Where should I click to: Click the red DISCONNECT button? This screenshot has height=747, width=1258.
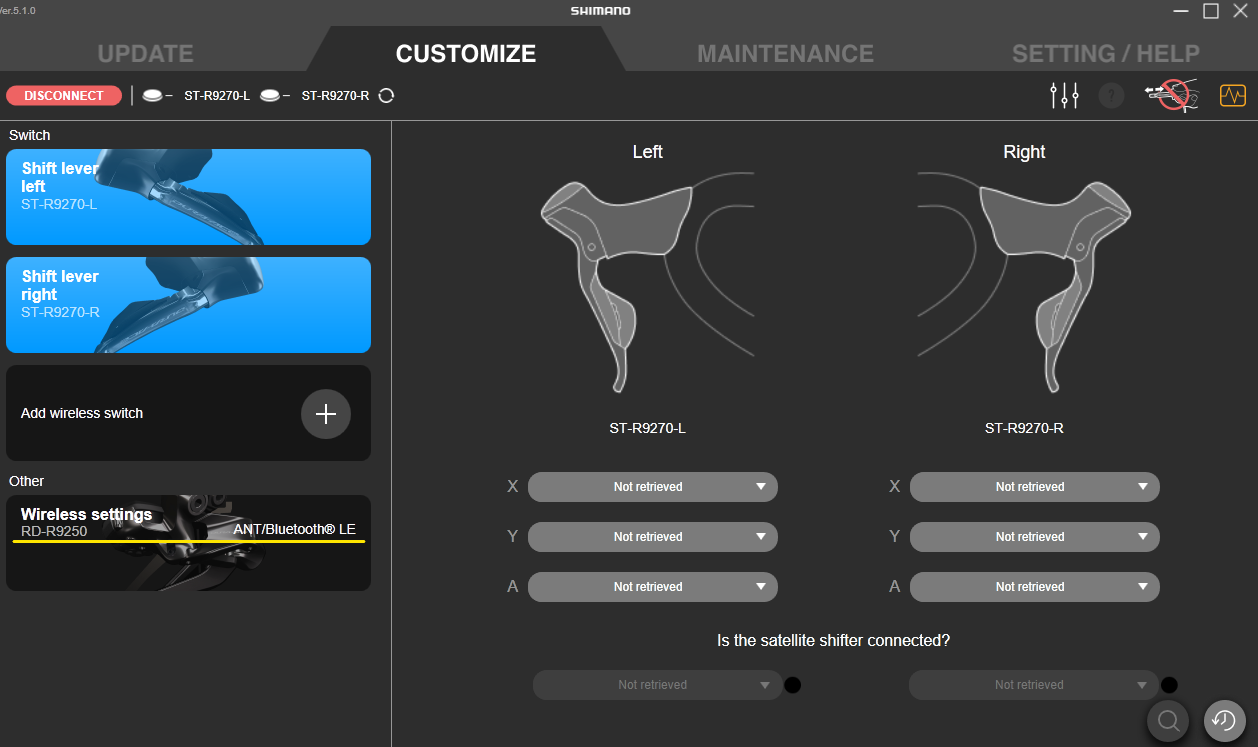pos(64,96)
